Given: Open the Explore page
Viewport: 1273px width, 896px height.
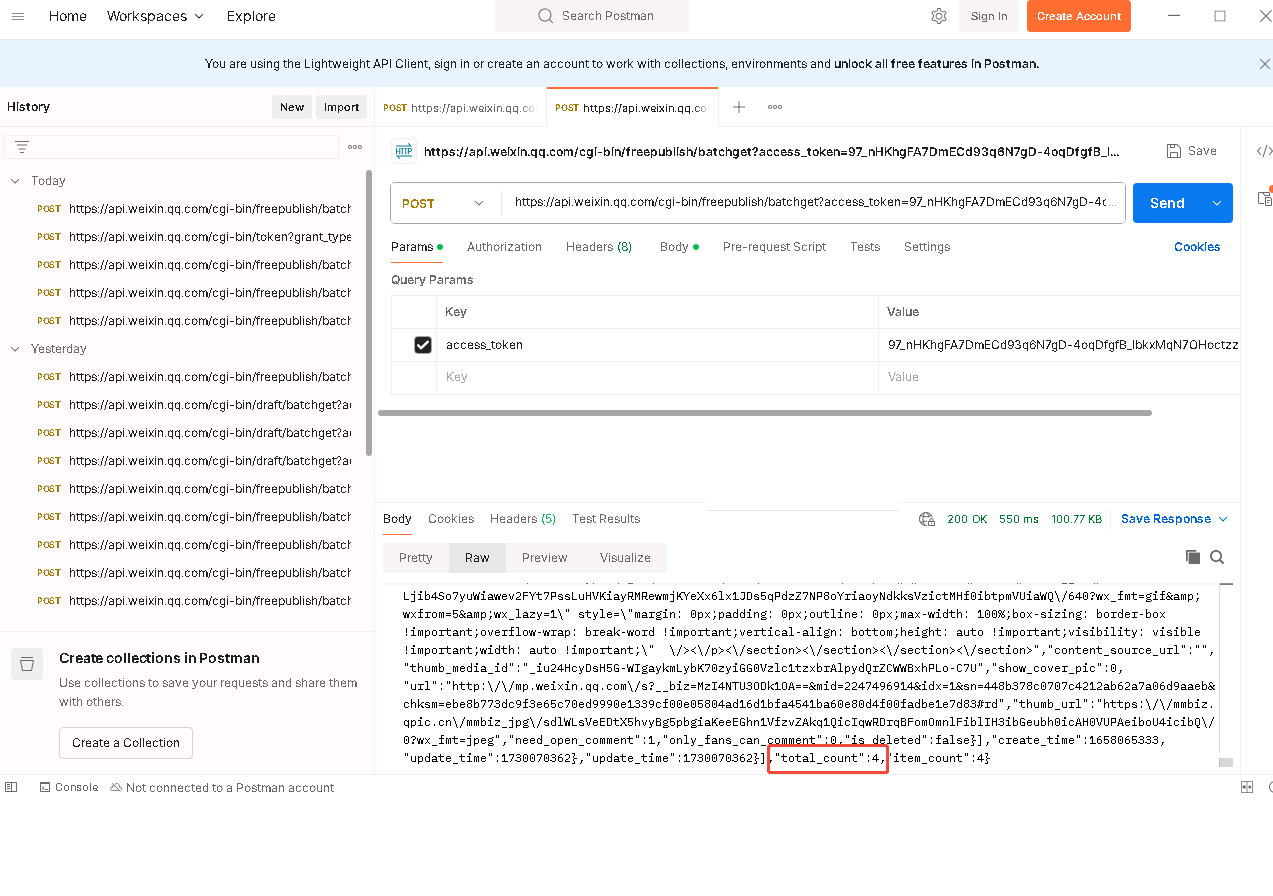Looking at the screenshot, I should 251,16.
